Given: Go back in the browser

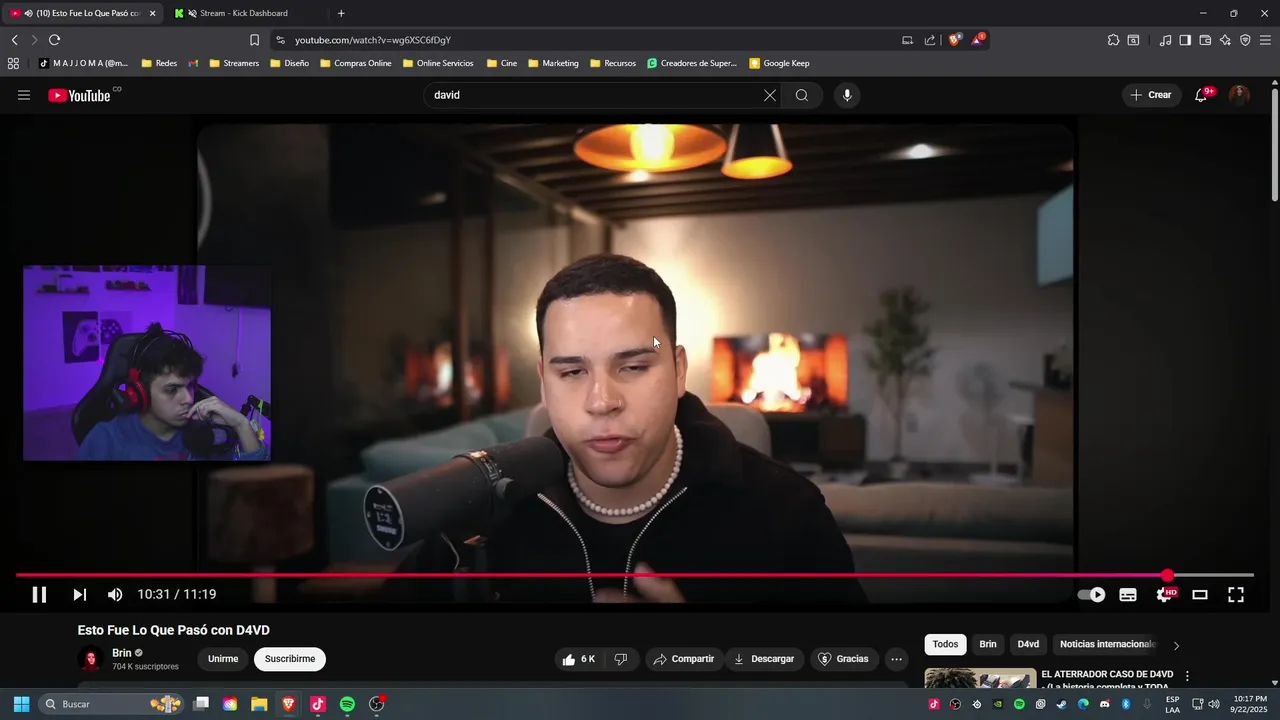Looking at the screenshot, I should [15, 40].
